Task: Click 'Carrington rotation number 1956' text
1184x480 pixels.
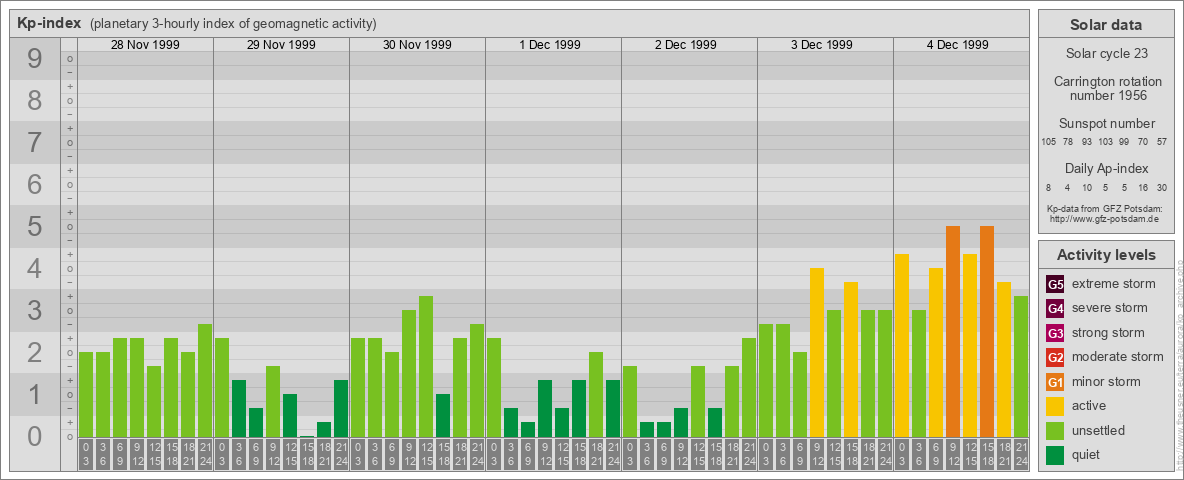Action: (1106, 88)
